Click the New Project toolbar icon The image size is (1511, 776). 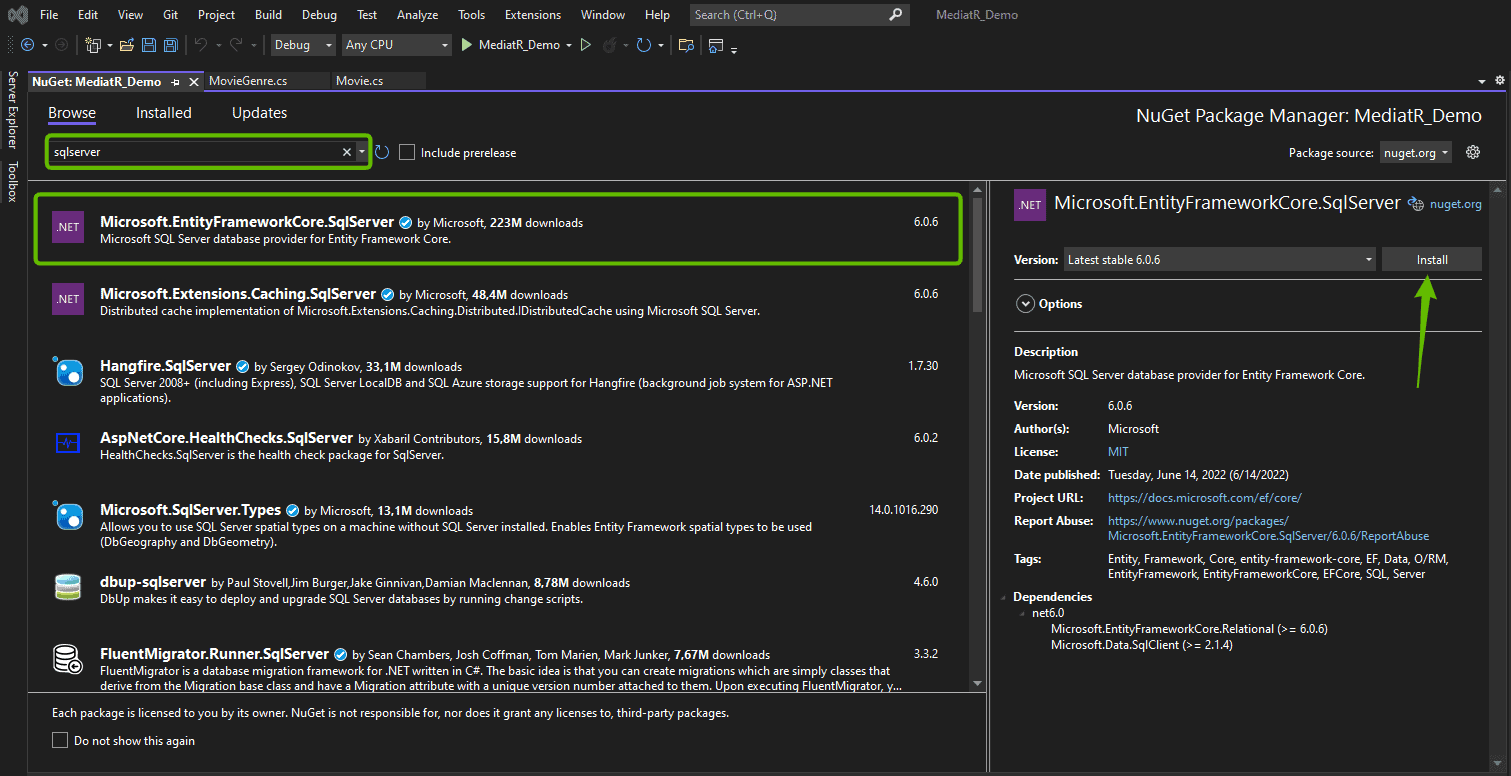(x=94, y=45)
